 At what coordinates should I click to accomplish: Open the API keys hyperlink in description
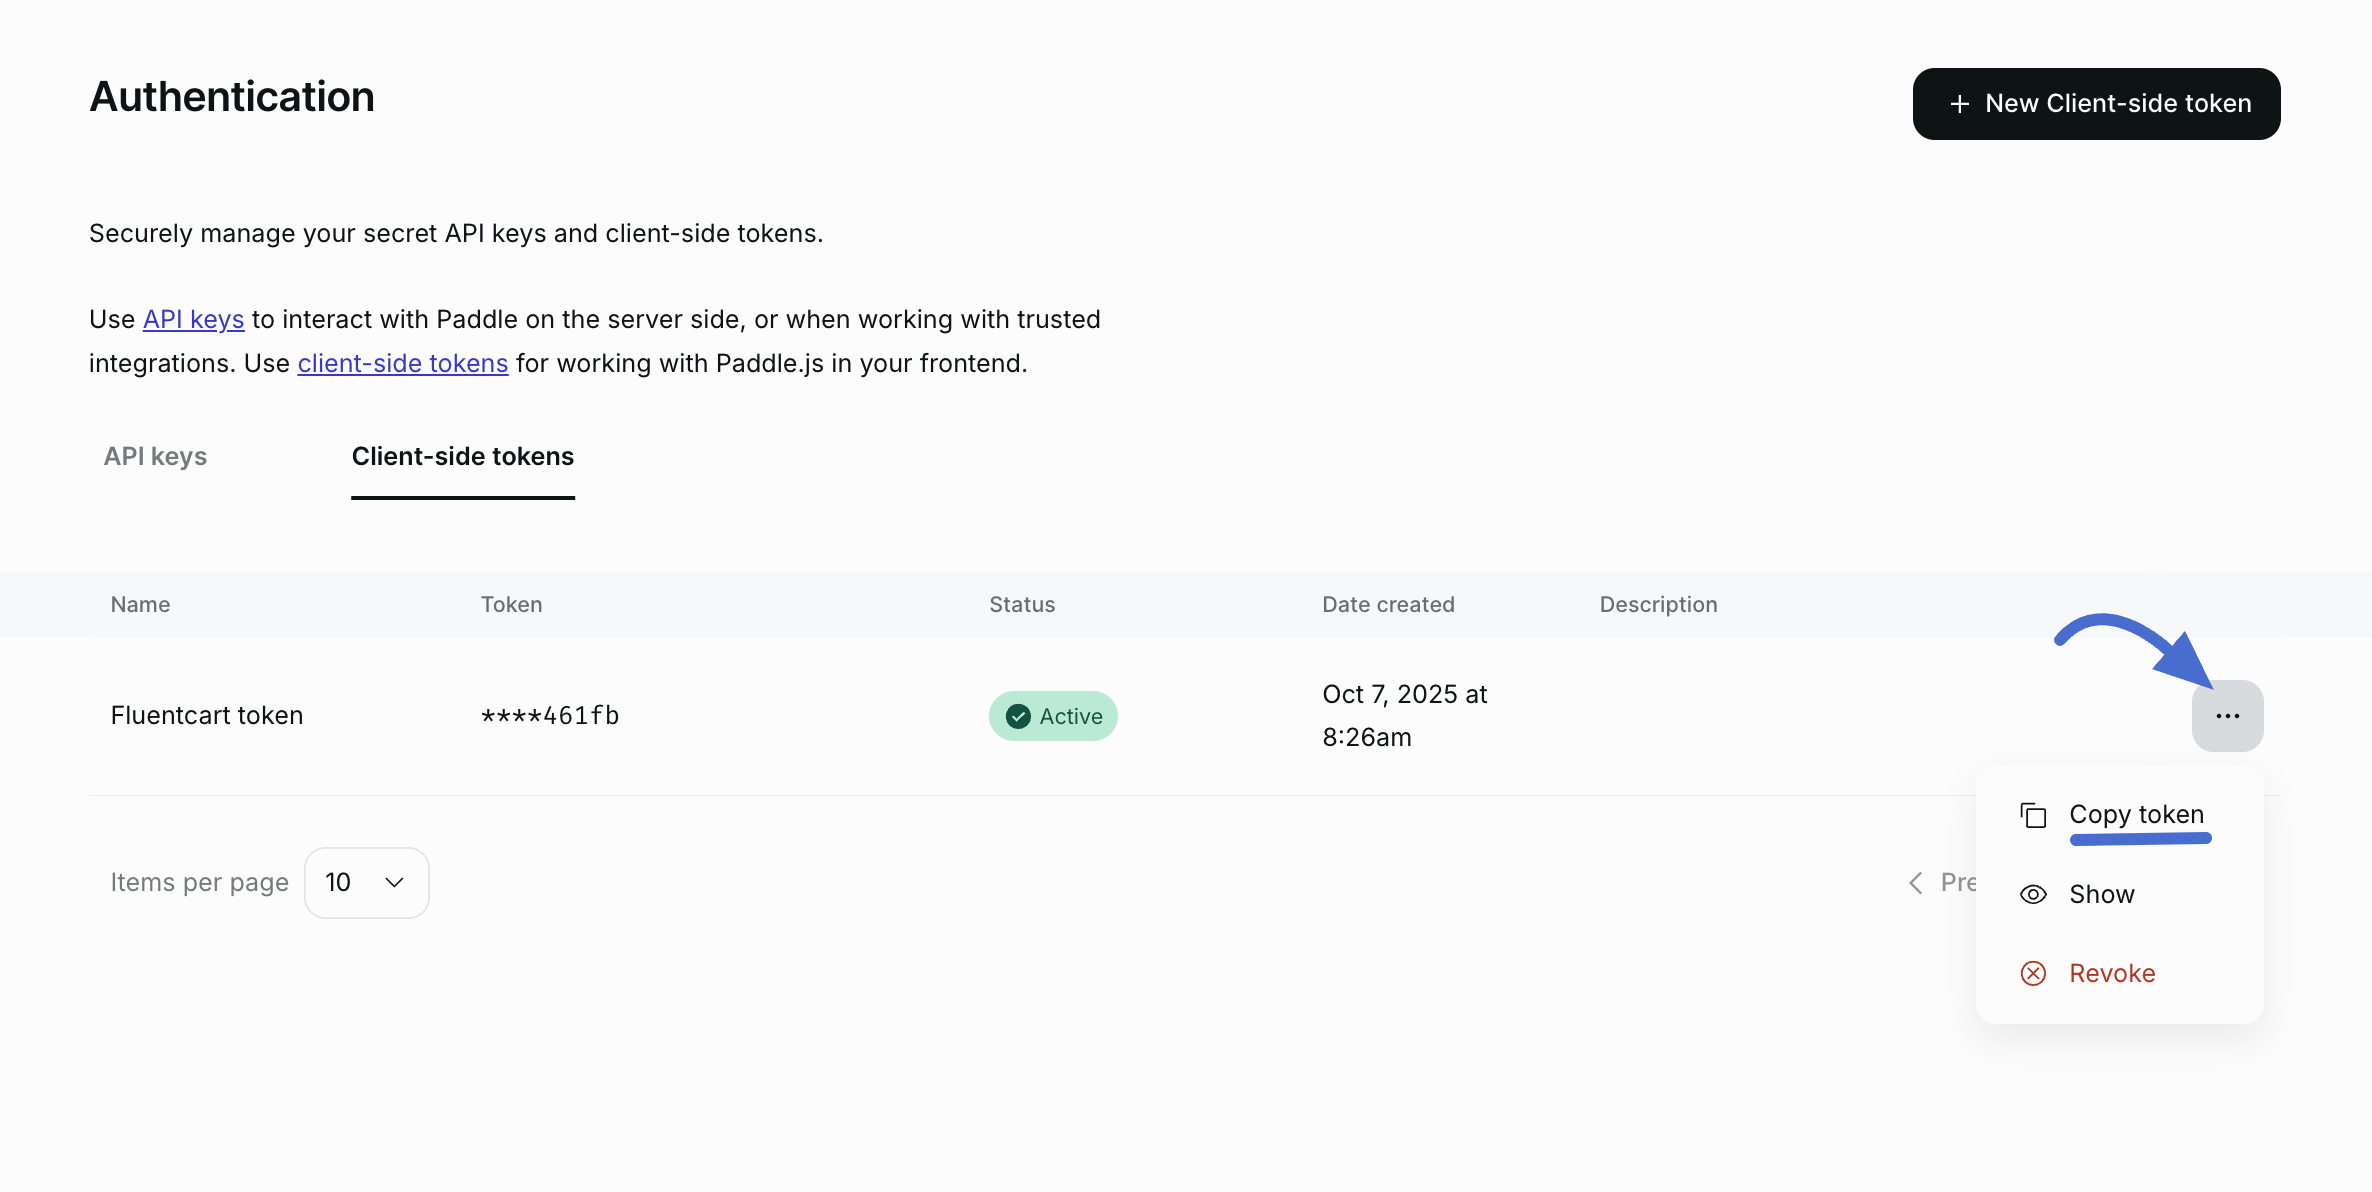(193, 319)
